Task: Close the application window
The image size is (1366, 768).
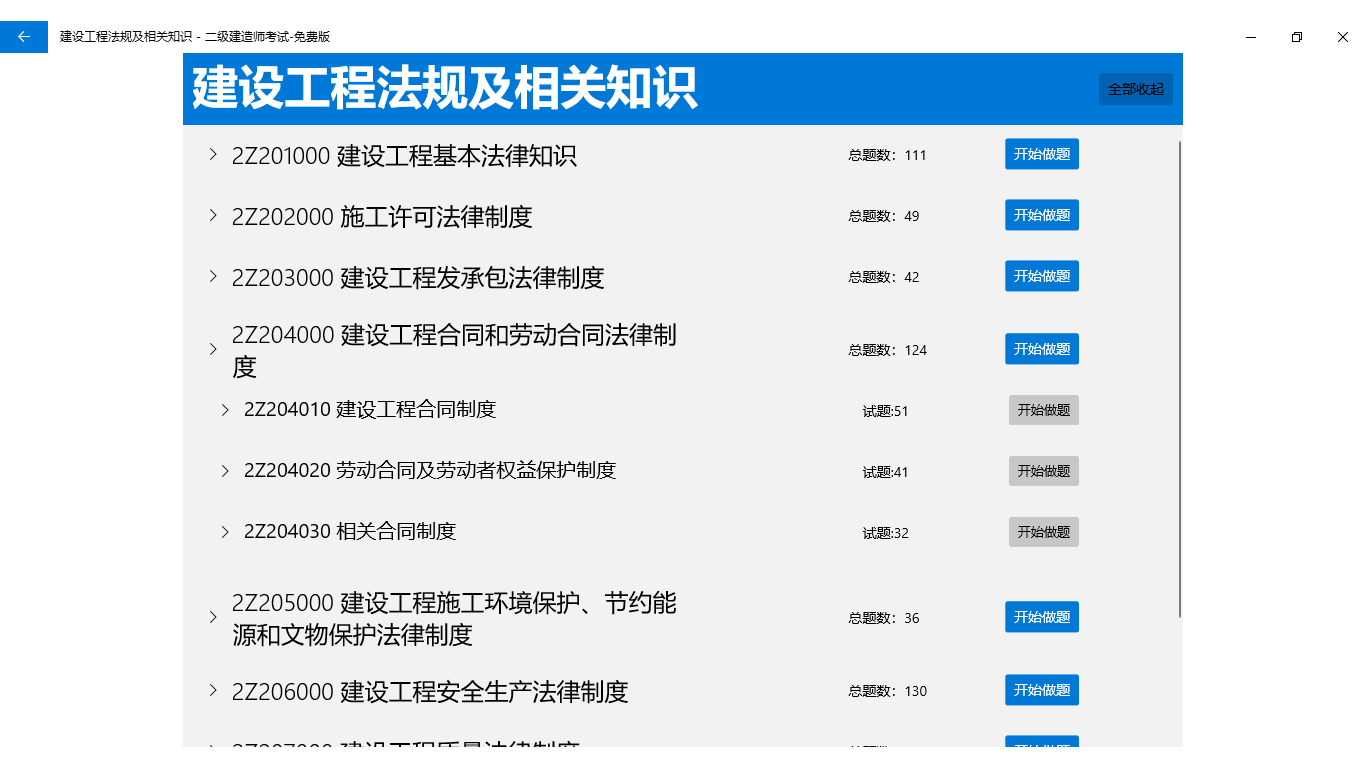Action: click(x=1343, y=37)
